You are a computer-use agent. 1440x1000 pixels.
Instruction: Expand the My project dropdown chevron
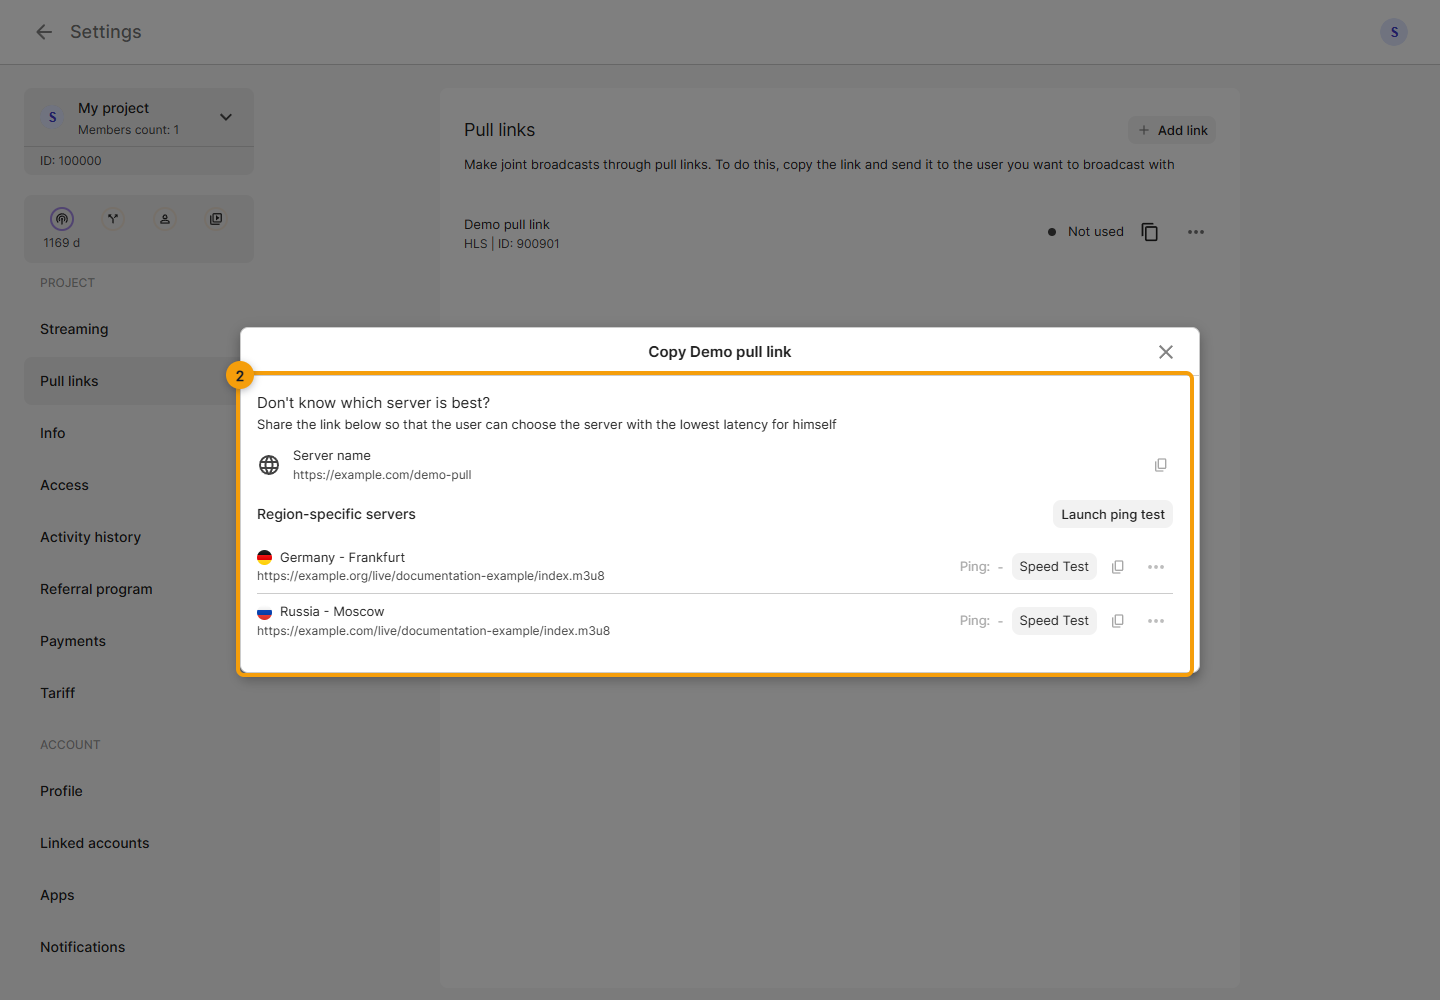click(x=226, y=117)
